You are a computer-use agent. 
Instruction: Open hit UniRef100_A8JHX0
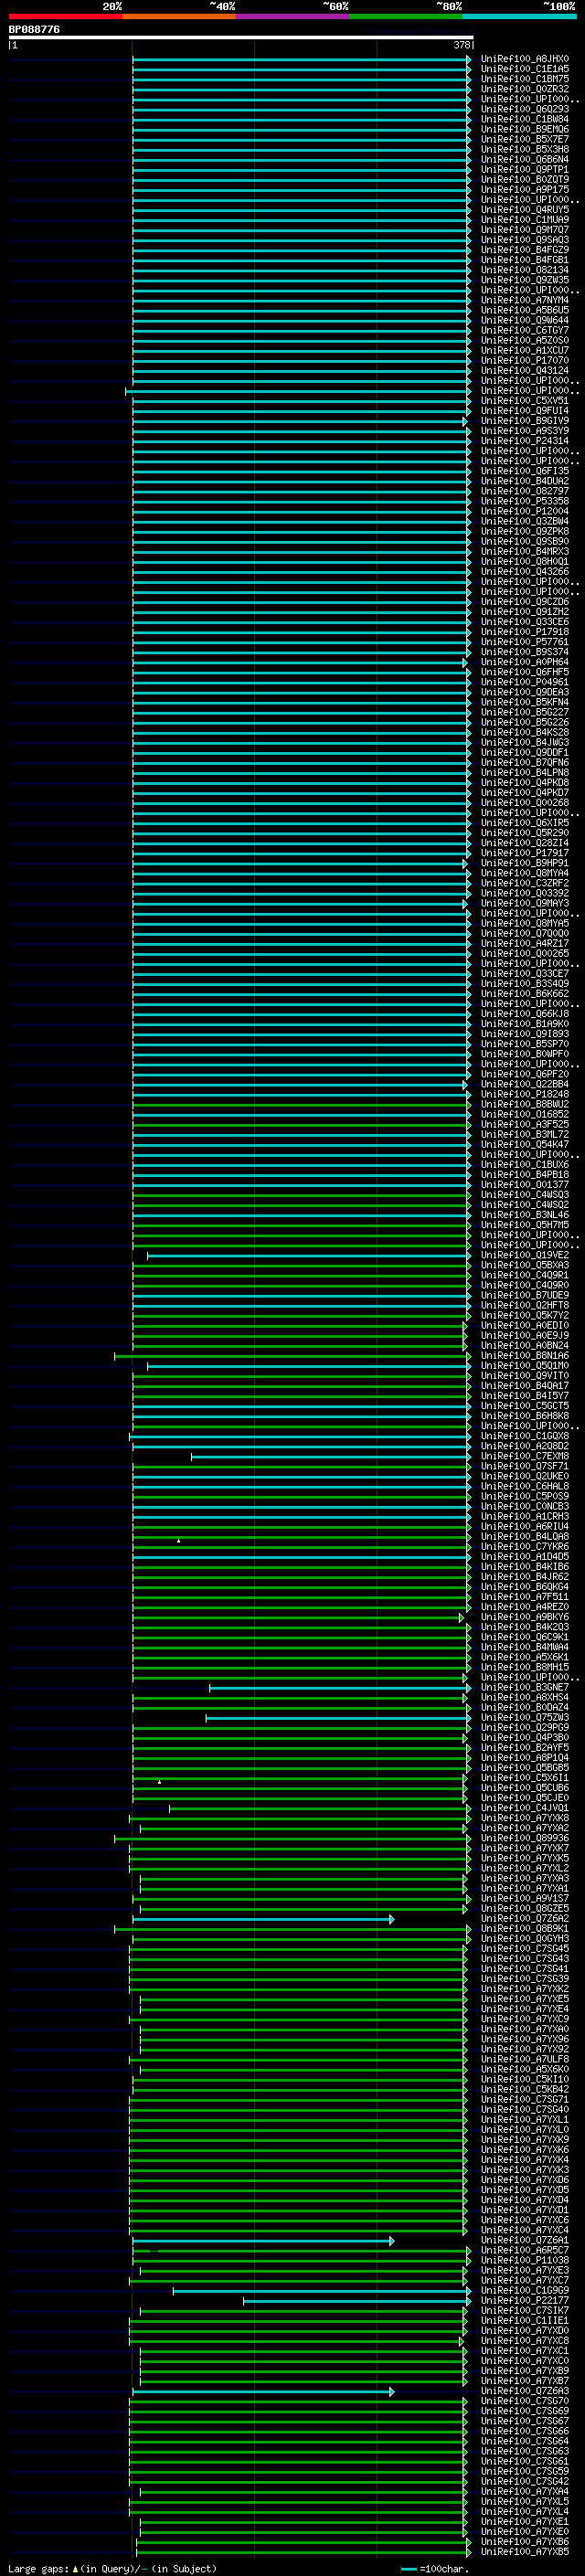(525, 59)
